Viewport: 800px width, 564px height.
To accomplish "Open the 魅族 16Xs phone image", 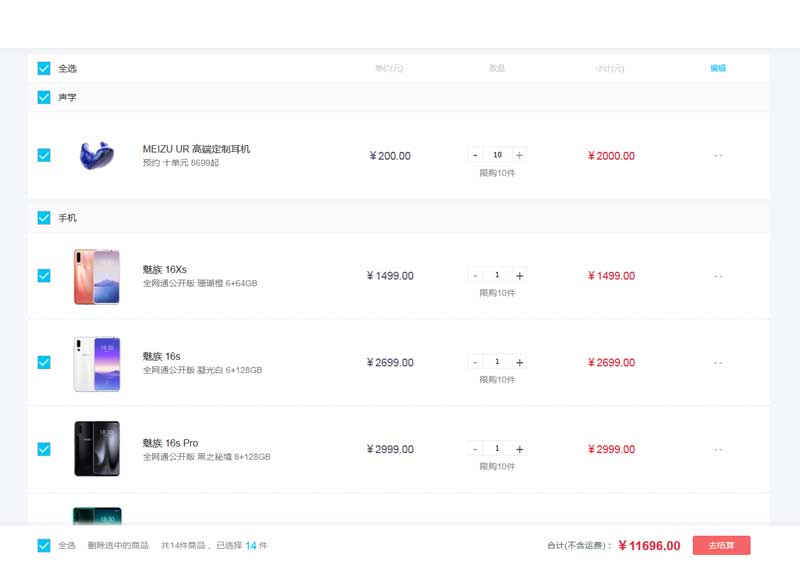I will pyautogui.click(x=97, y=276).
